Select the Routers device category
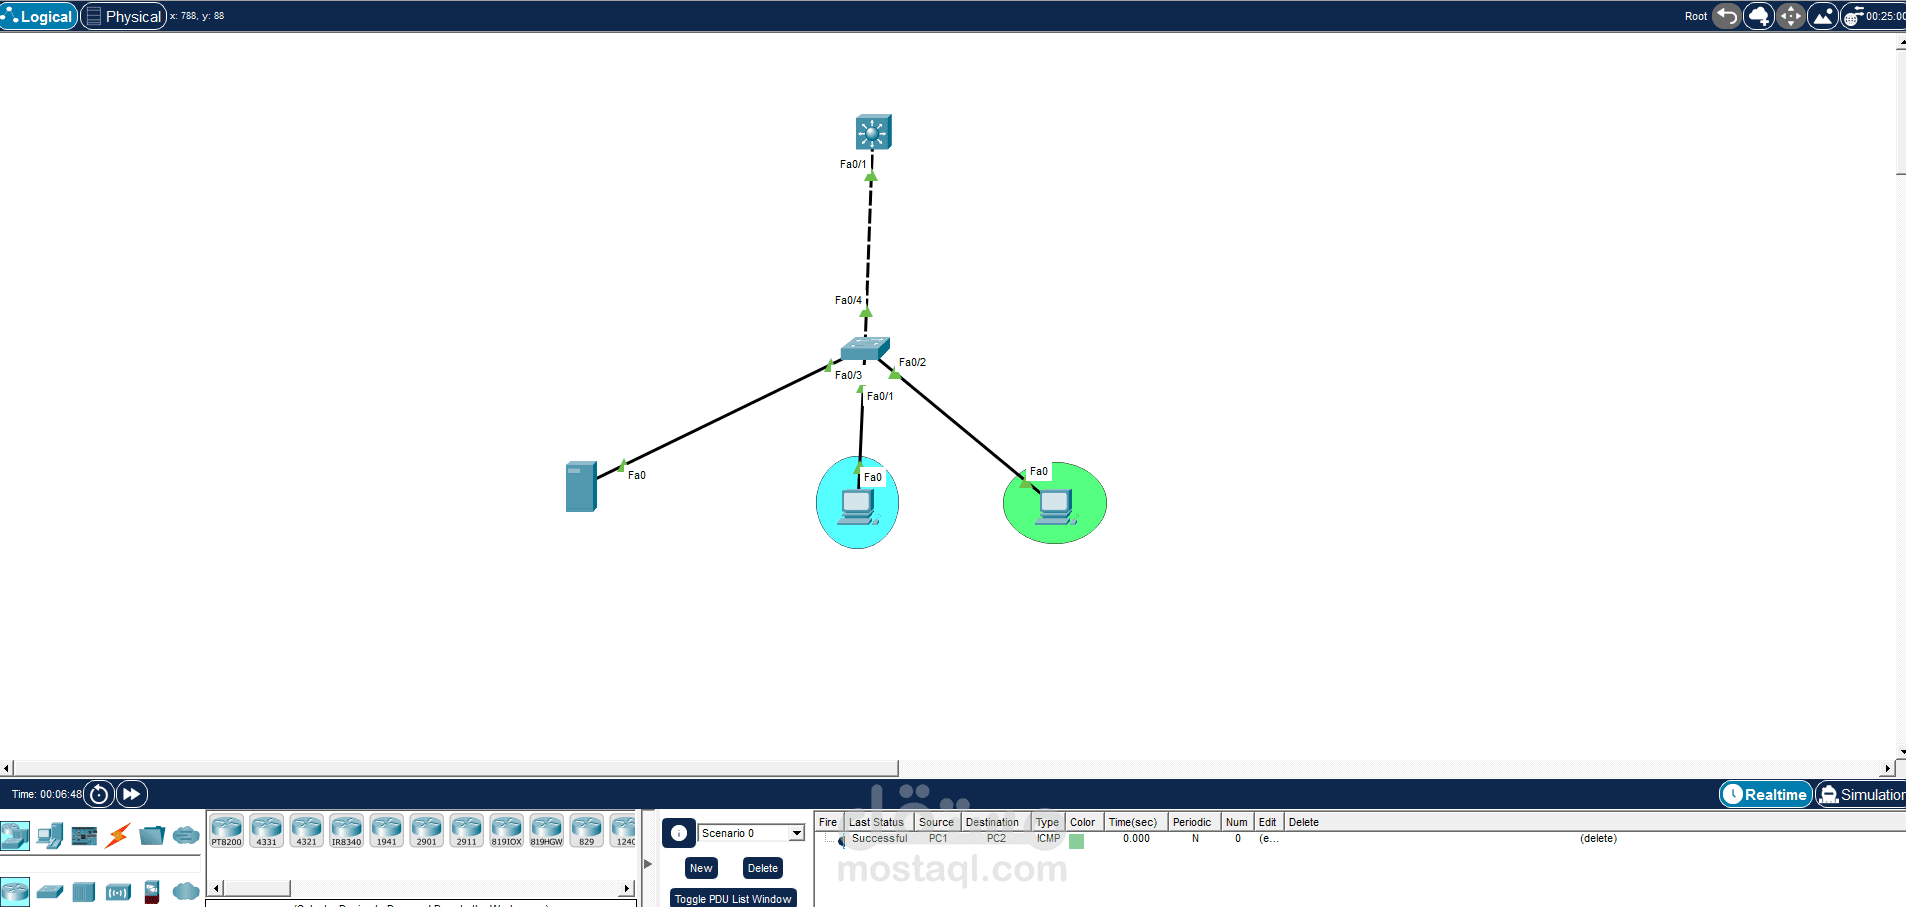 (x=16, y=891)
